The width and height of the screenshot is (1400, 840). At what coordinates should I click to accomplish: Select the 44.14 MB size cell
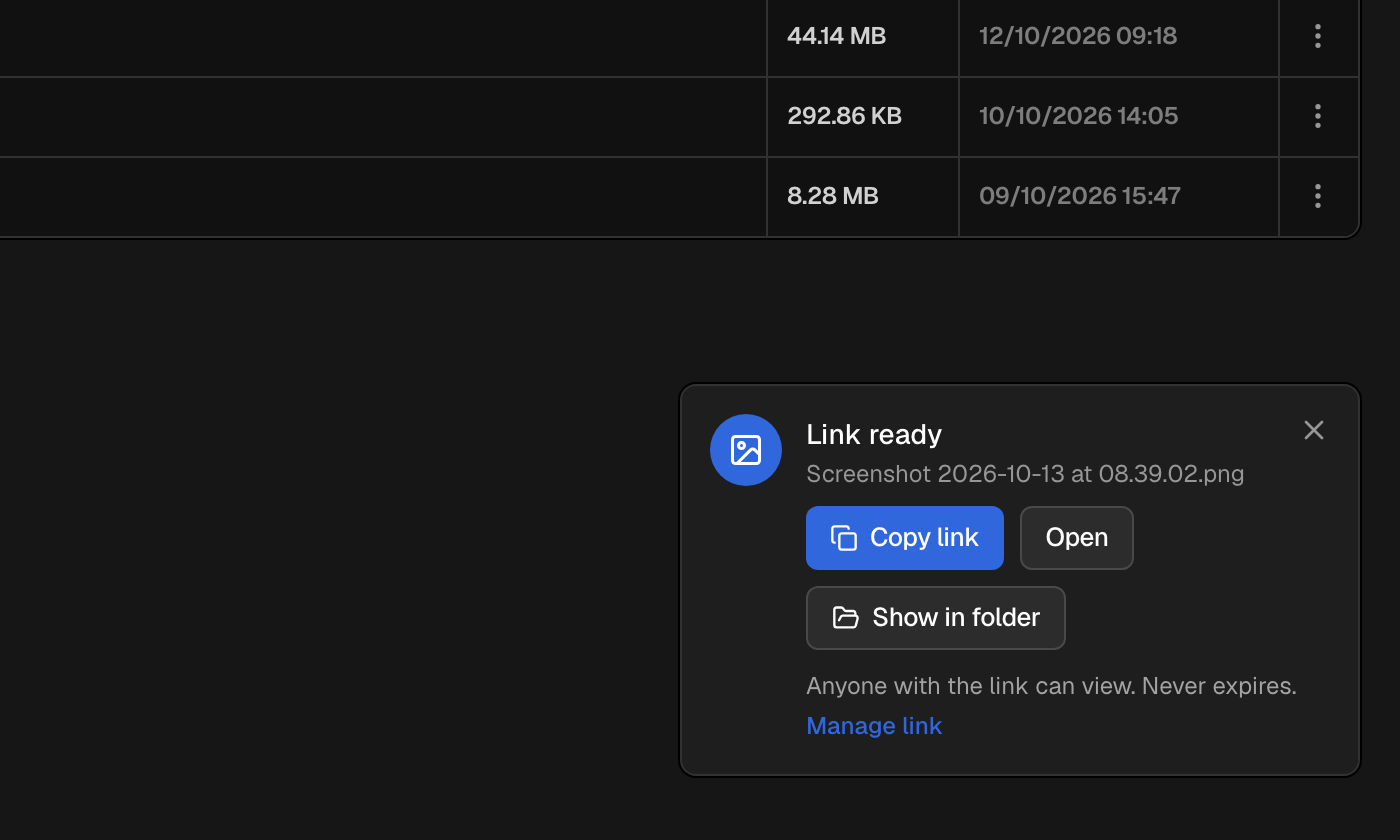[x=863, y=36]
